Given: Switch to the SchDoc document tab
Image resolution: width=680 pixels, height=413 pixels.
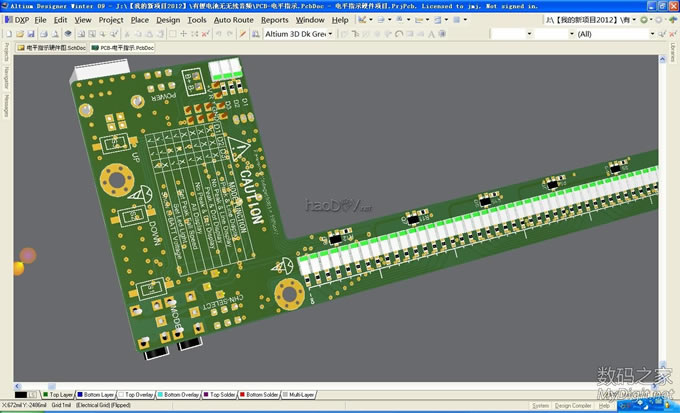Looking at the screenshot, I should tap(52, 47).
